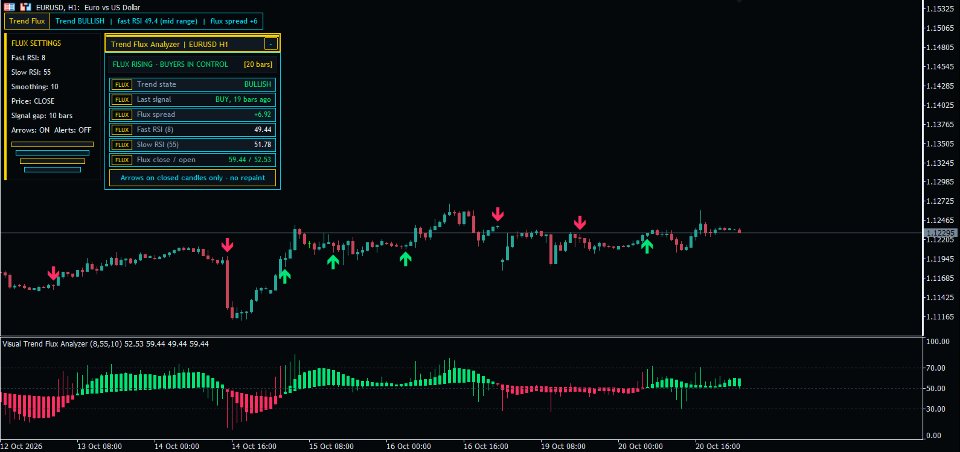Screen dimensions: 960x452
Task: Click the 'FLUX SETTINGS' heading
Action: click(x=36, y=43)
